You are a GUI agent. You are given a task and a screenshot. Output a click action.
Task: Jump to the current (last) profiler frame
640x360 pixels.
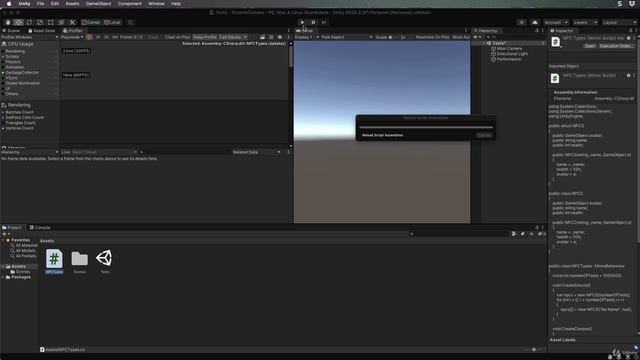[115, 37]
